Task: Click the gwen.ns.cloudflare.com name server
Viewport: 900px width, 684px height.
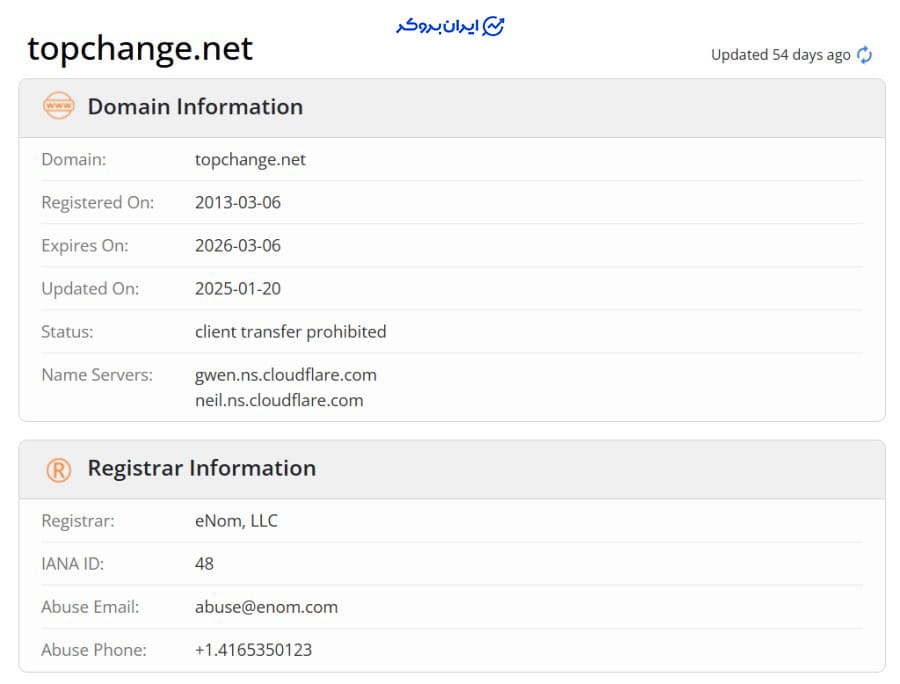Action: (x=285, y=375)
